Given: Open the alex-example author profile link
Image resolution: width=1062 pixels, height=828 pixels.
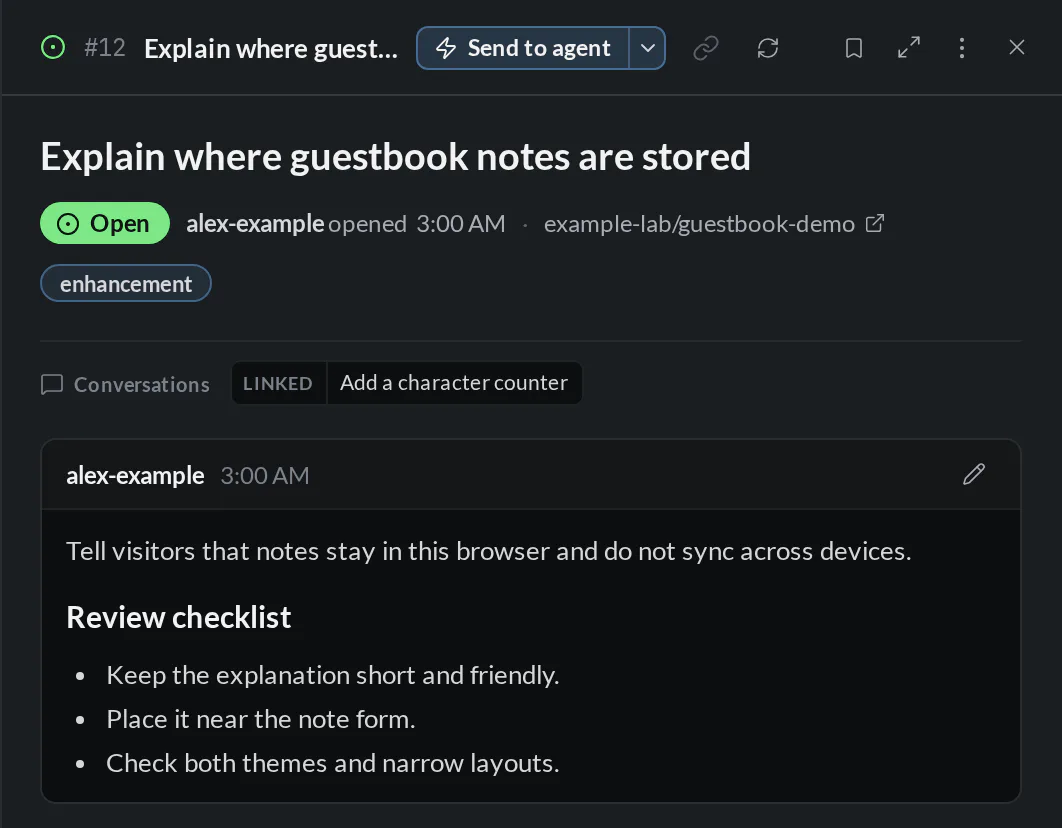Looking at the screenshot, I should 255,223.
